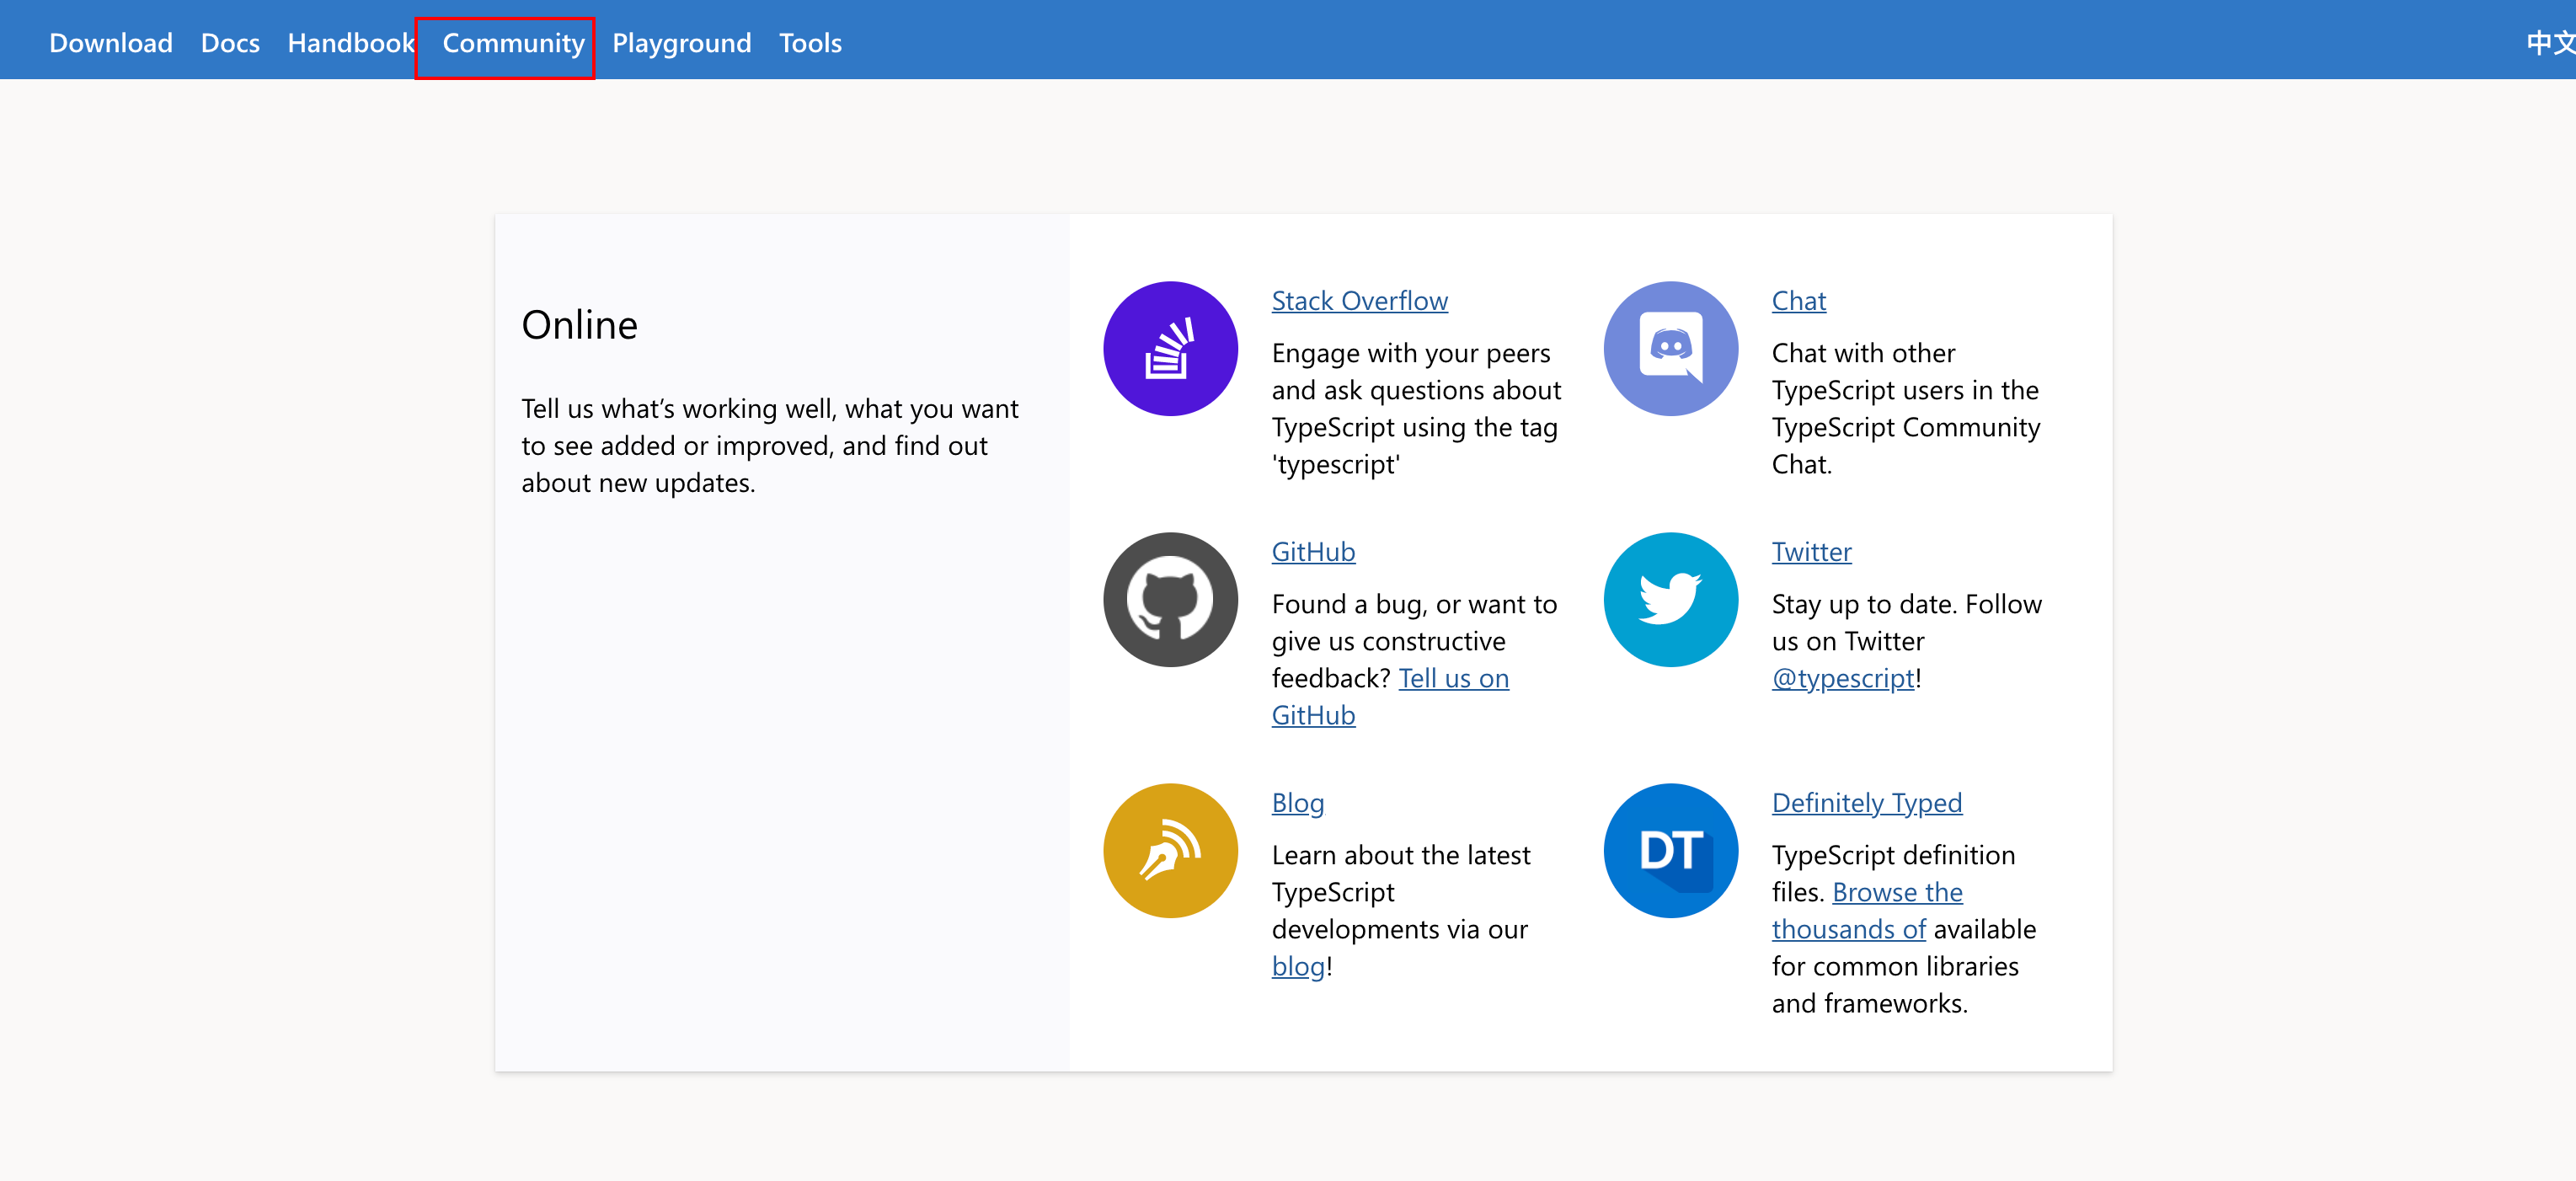Open the Docs navigation item

click(230, 43)
